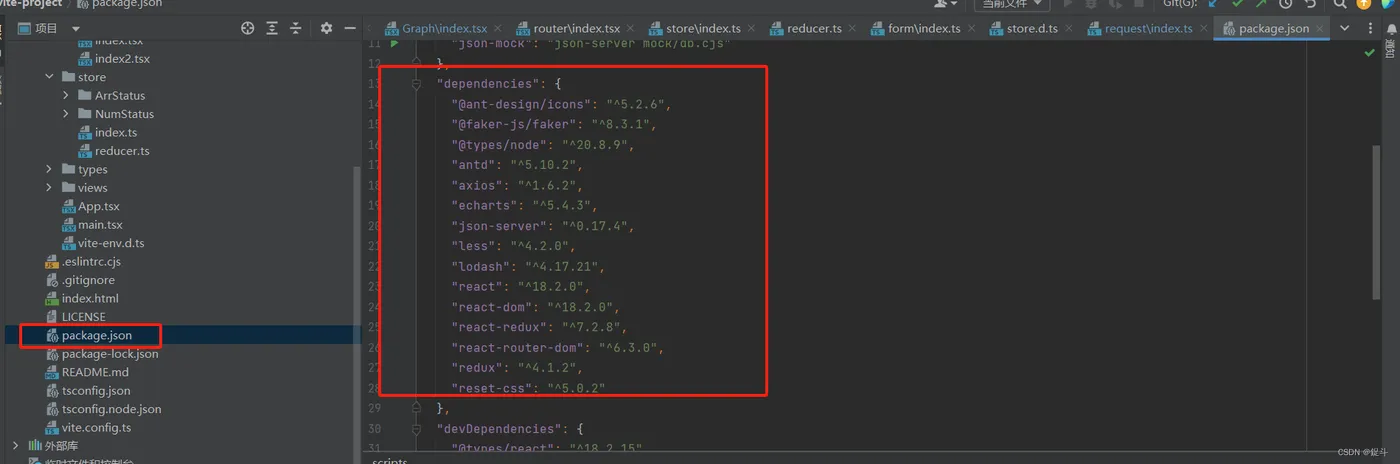Expand the types folder chevron
Image resolution: width=1400 pixels, height=464 pixels.
tap(49, 169)
